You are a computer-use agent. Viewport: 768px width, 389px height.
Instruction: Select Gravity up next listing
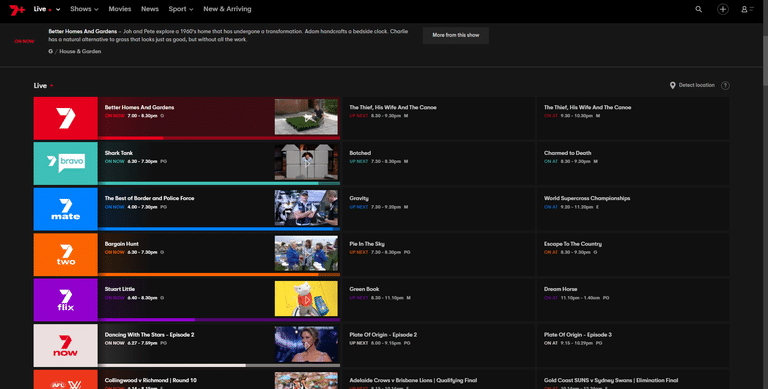tap(438, 209)
